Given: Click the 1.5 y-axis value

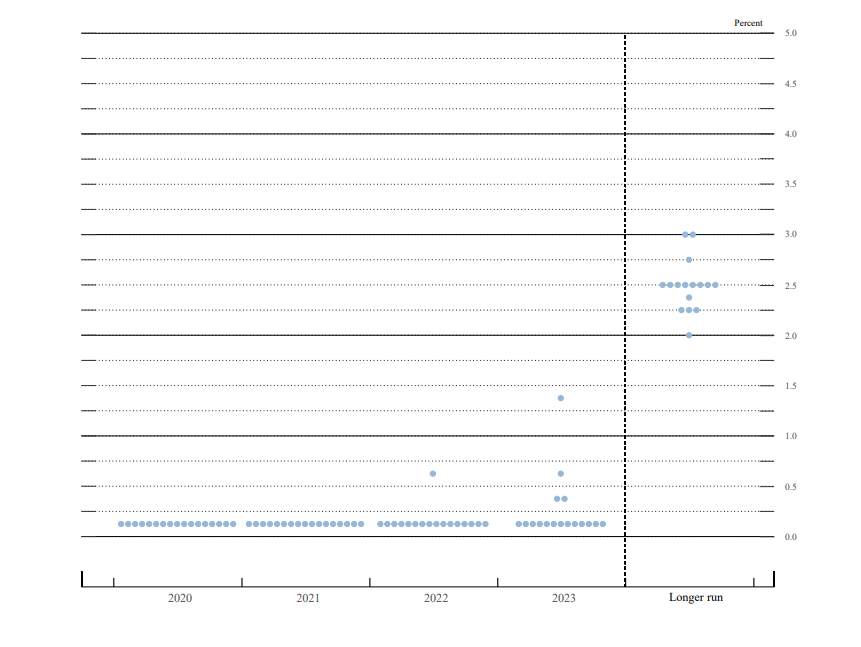Looking at the screenshot, I should [790, 386].
